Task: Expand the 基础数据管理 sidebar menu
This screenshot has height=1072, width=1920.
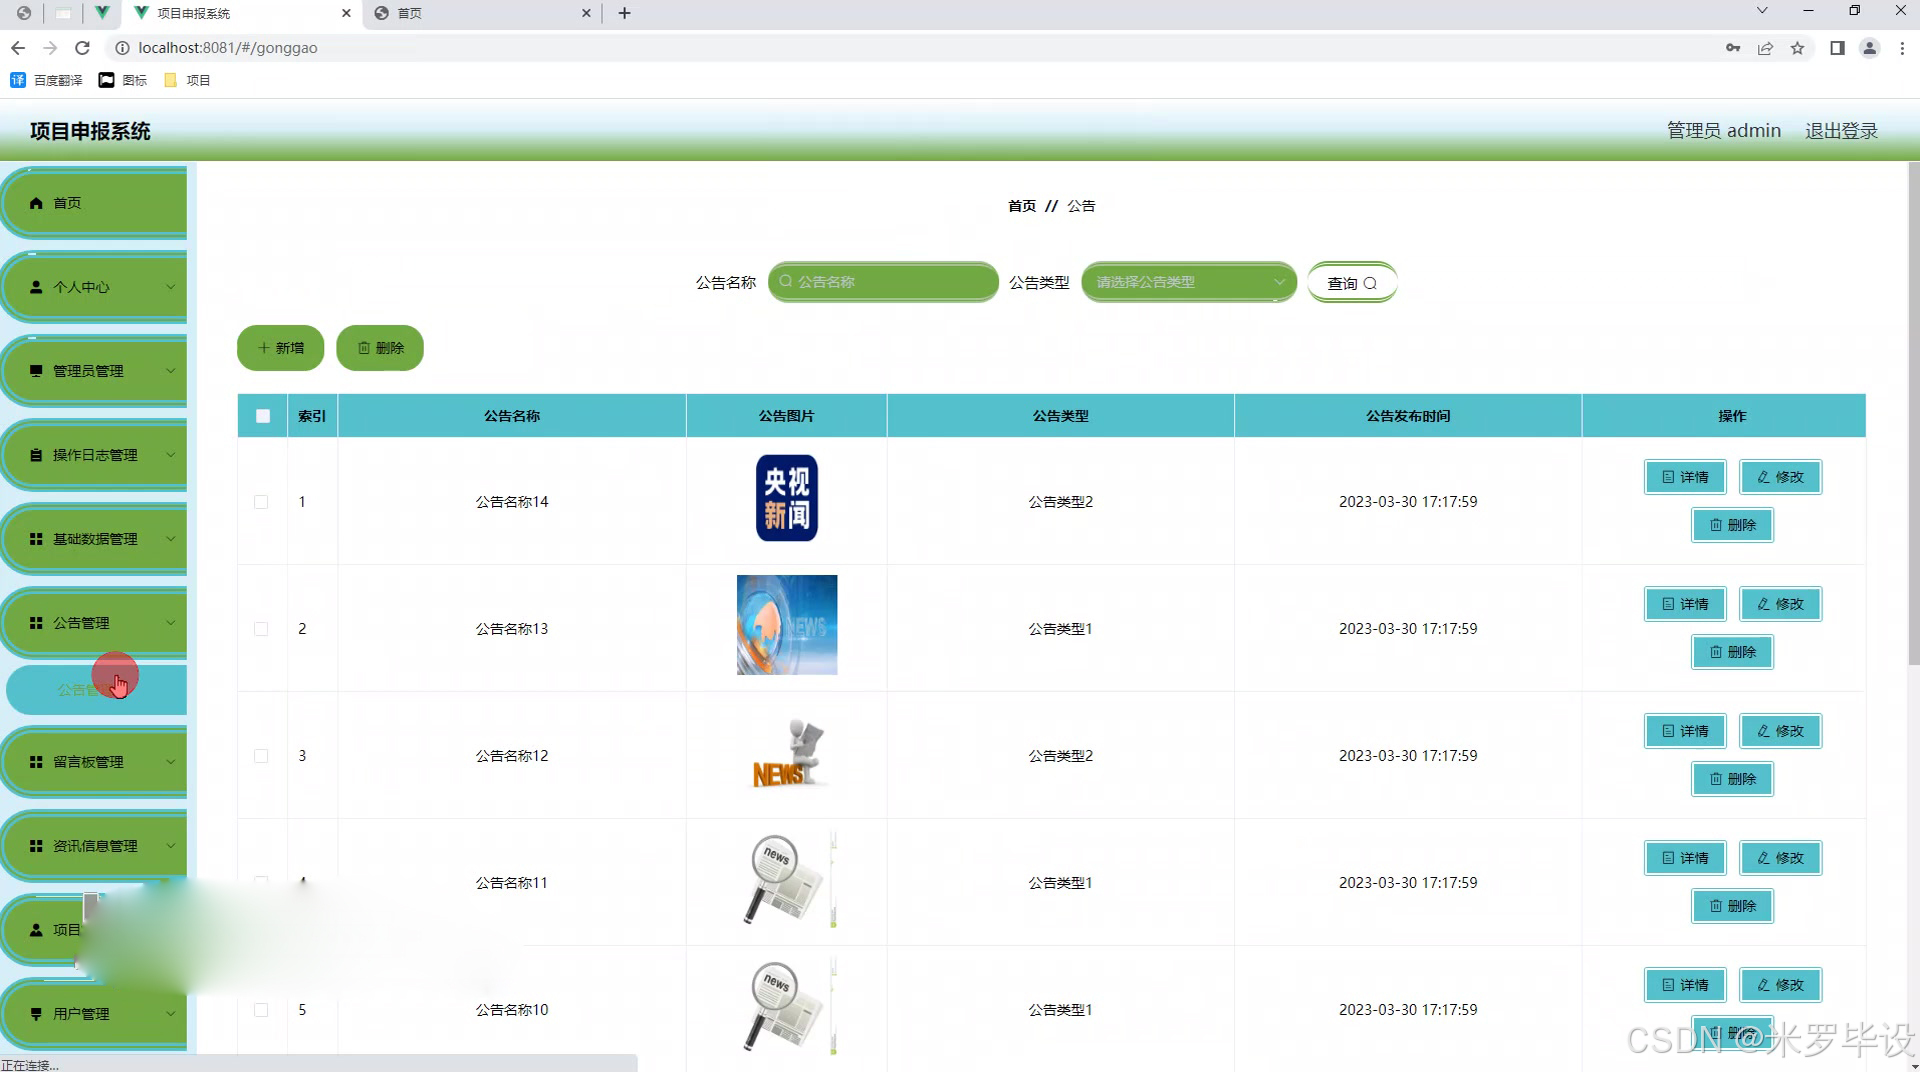Action: point(95,539)
